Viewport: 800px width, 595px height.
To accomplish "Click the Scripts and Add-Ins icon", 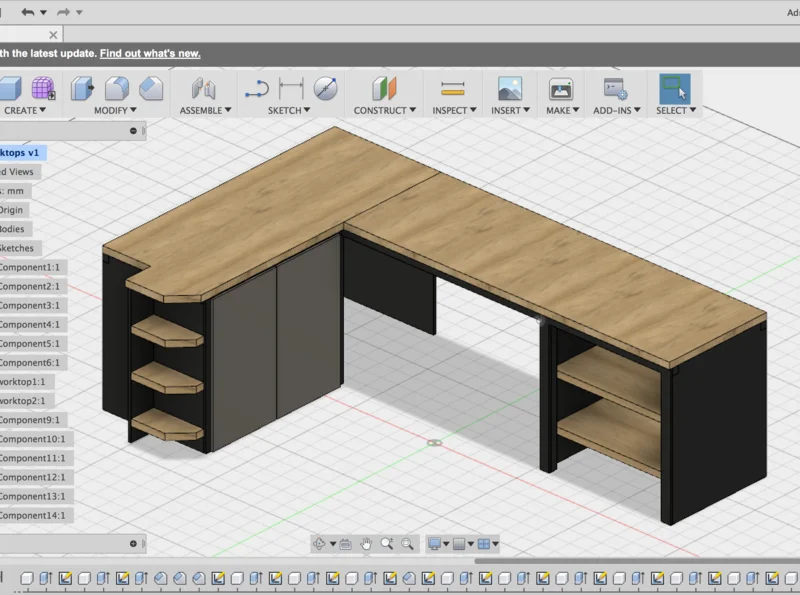I will coord(615,88).
